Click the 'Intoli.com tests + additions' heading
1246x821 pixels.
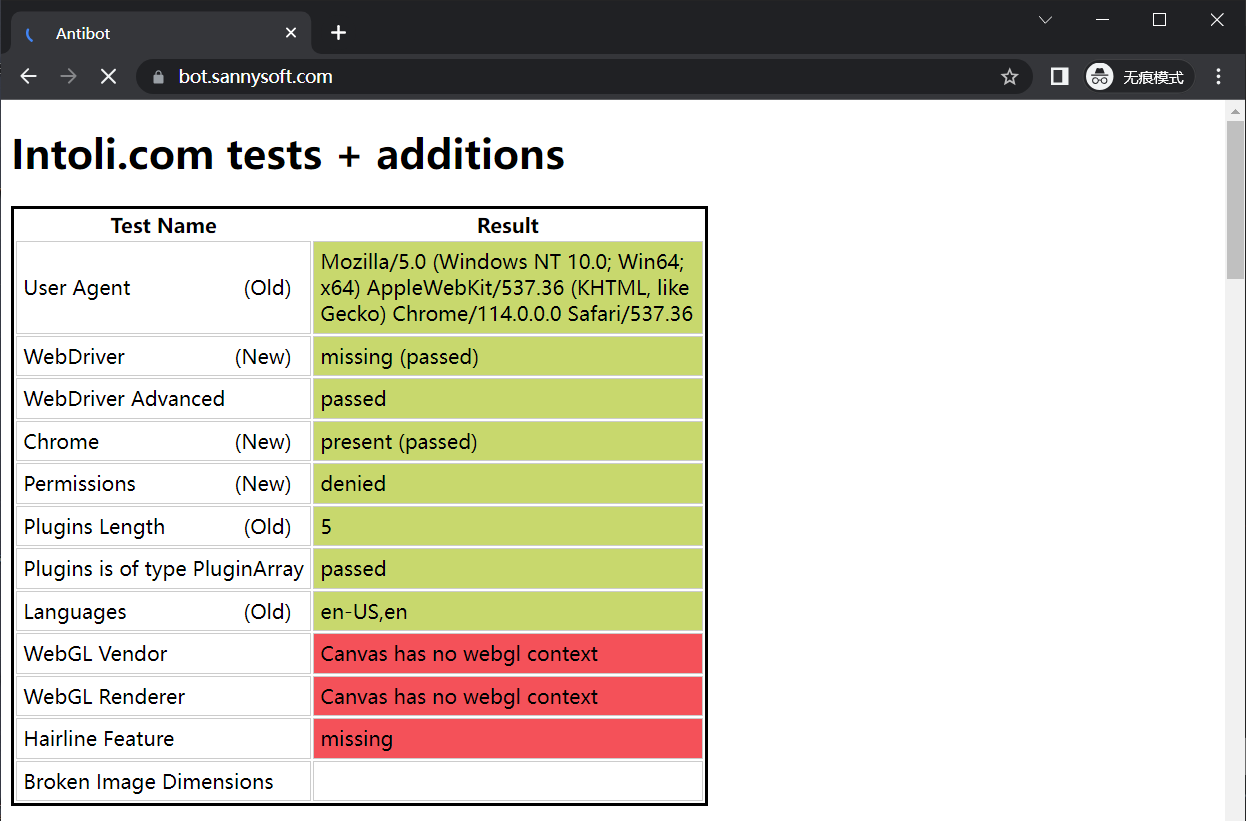pos(288,155)
